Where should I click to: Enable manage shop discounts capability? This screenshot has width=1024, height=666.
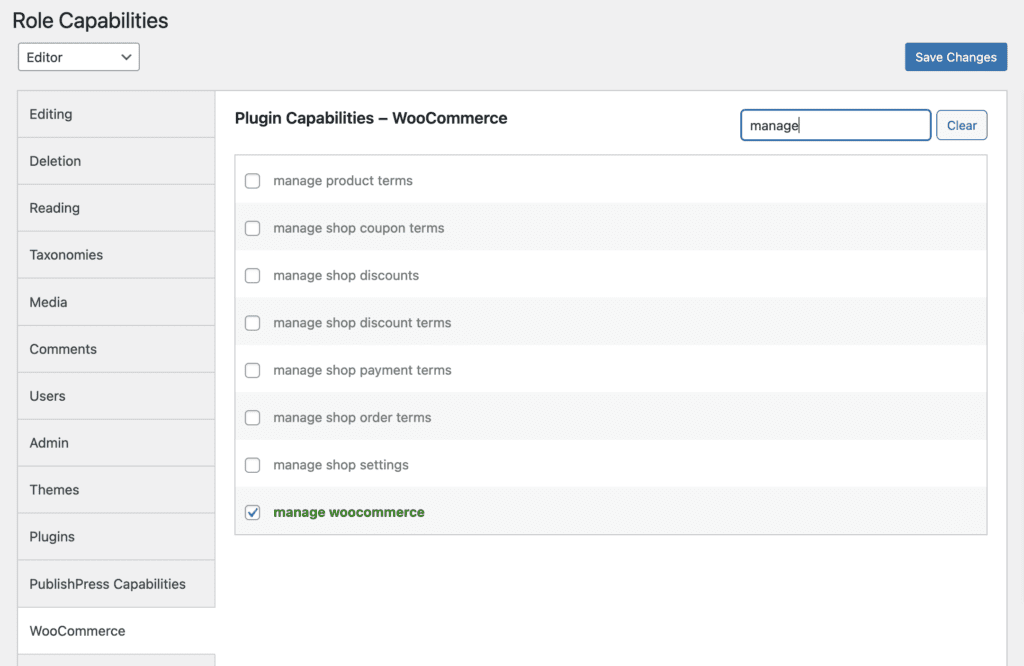(252, 275)
